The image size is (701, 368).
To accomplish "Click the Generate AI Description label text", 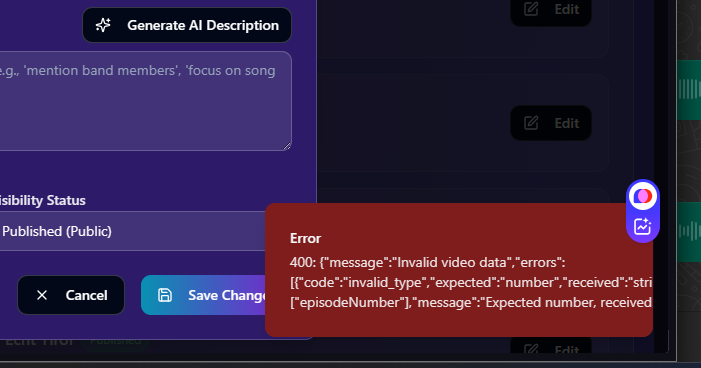I will click(203, 25).
